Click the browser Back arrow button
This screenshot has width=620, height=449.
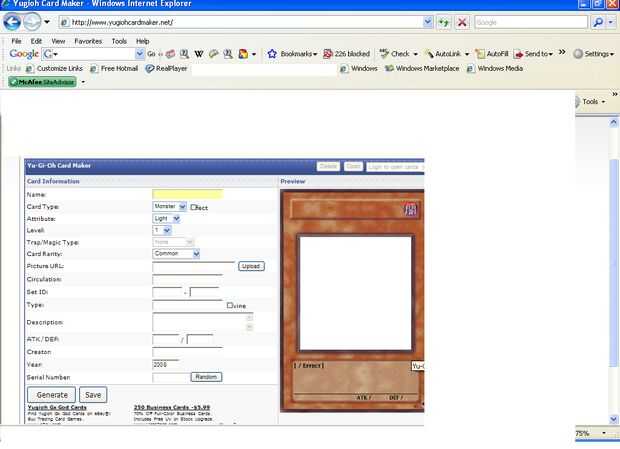tap(12, 22)
